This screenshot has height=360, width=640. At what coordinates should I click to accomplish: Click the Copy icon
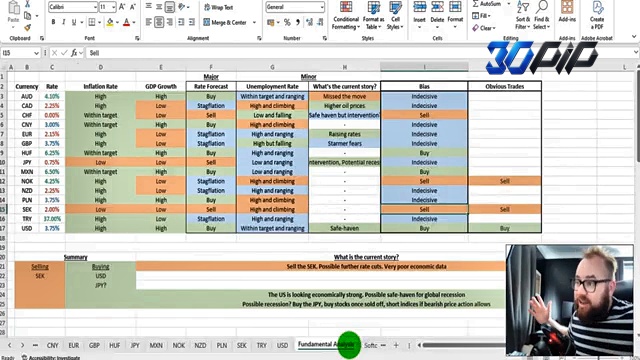[27, 16]
